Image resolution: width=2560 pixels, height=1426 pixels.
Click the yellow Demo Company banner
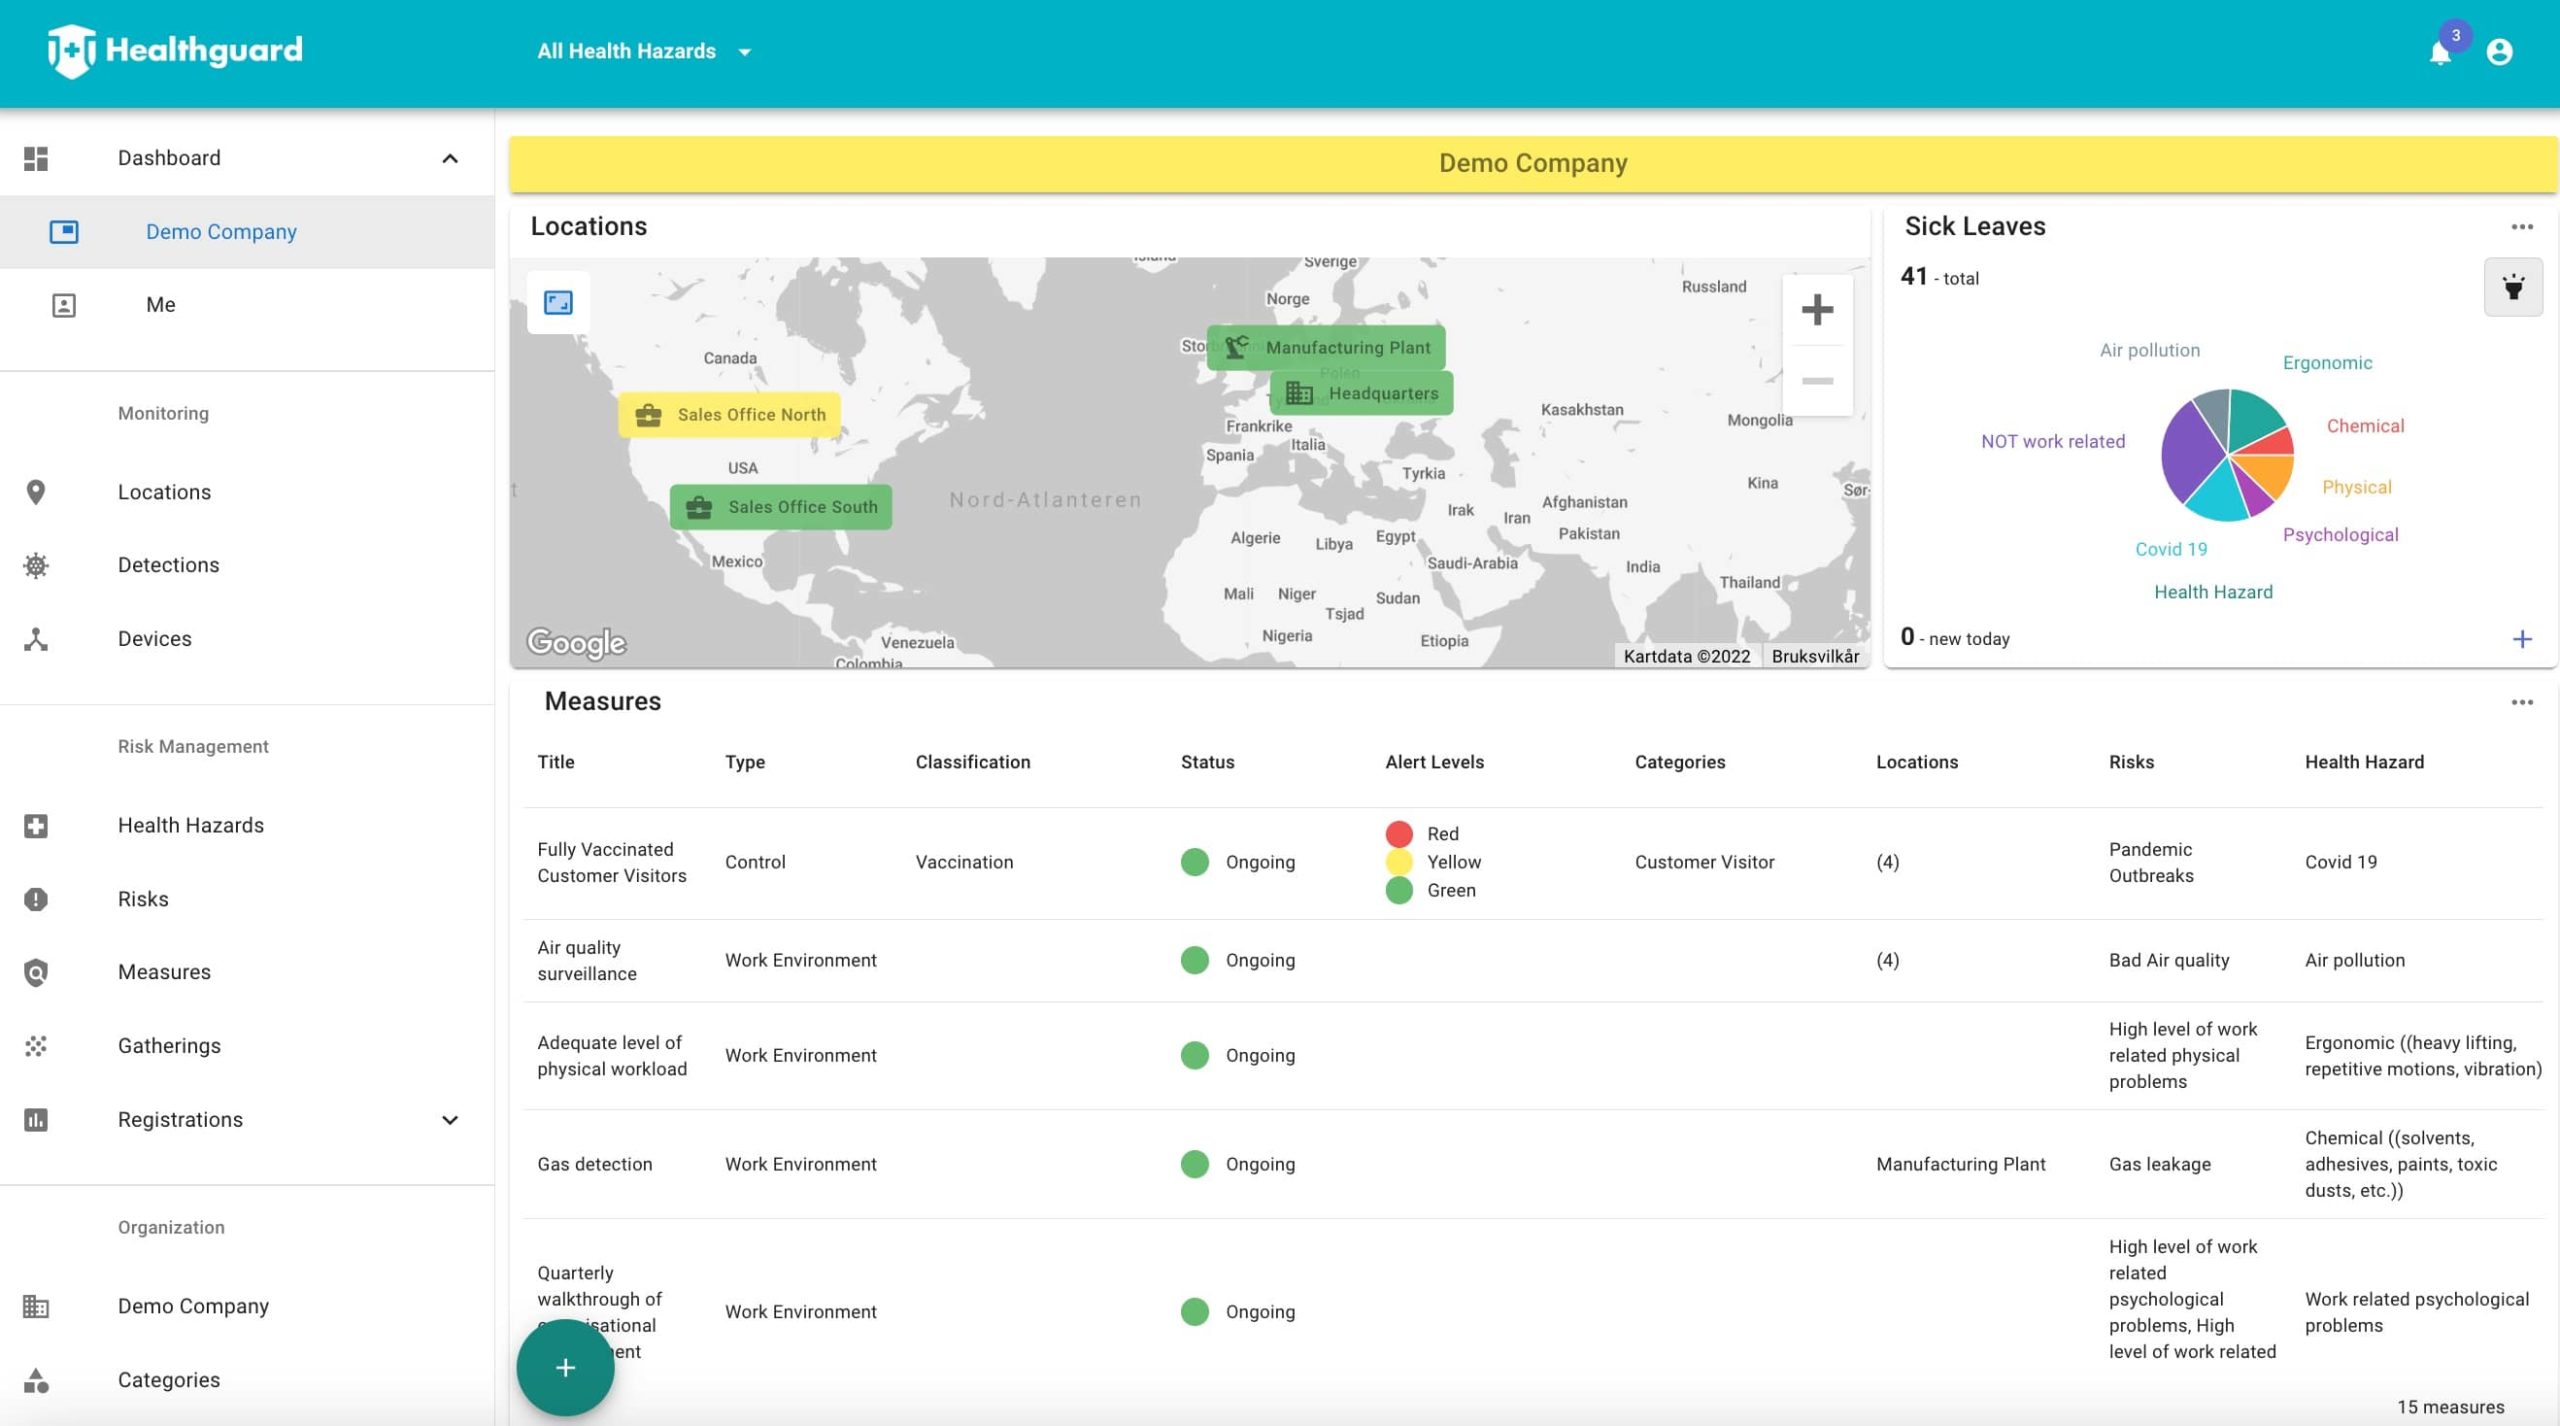tap(1533, 164)
